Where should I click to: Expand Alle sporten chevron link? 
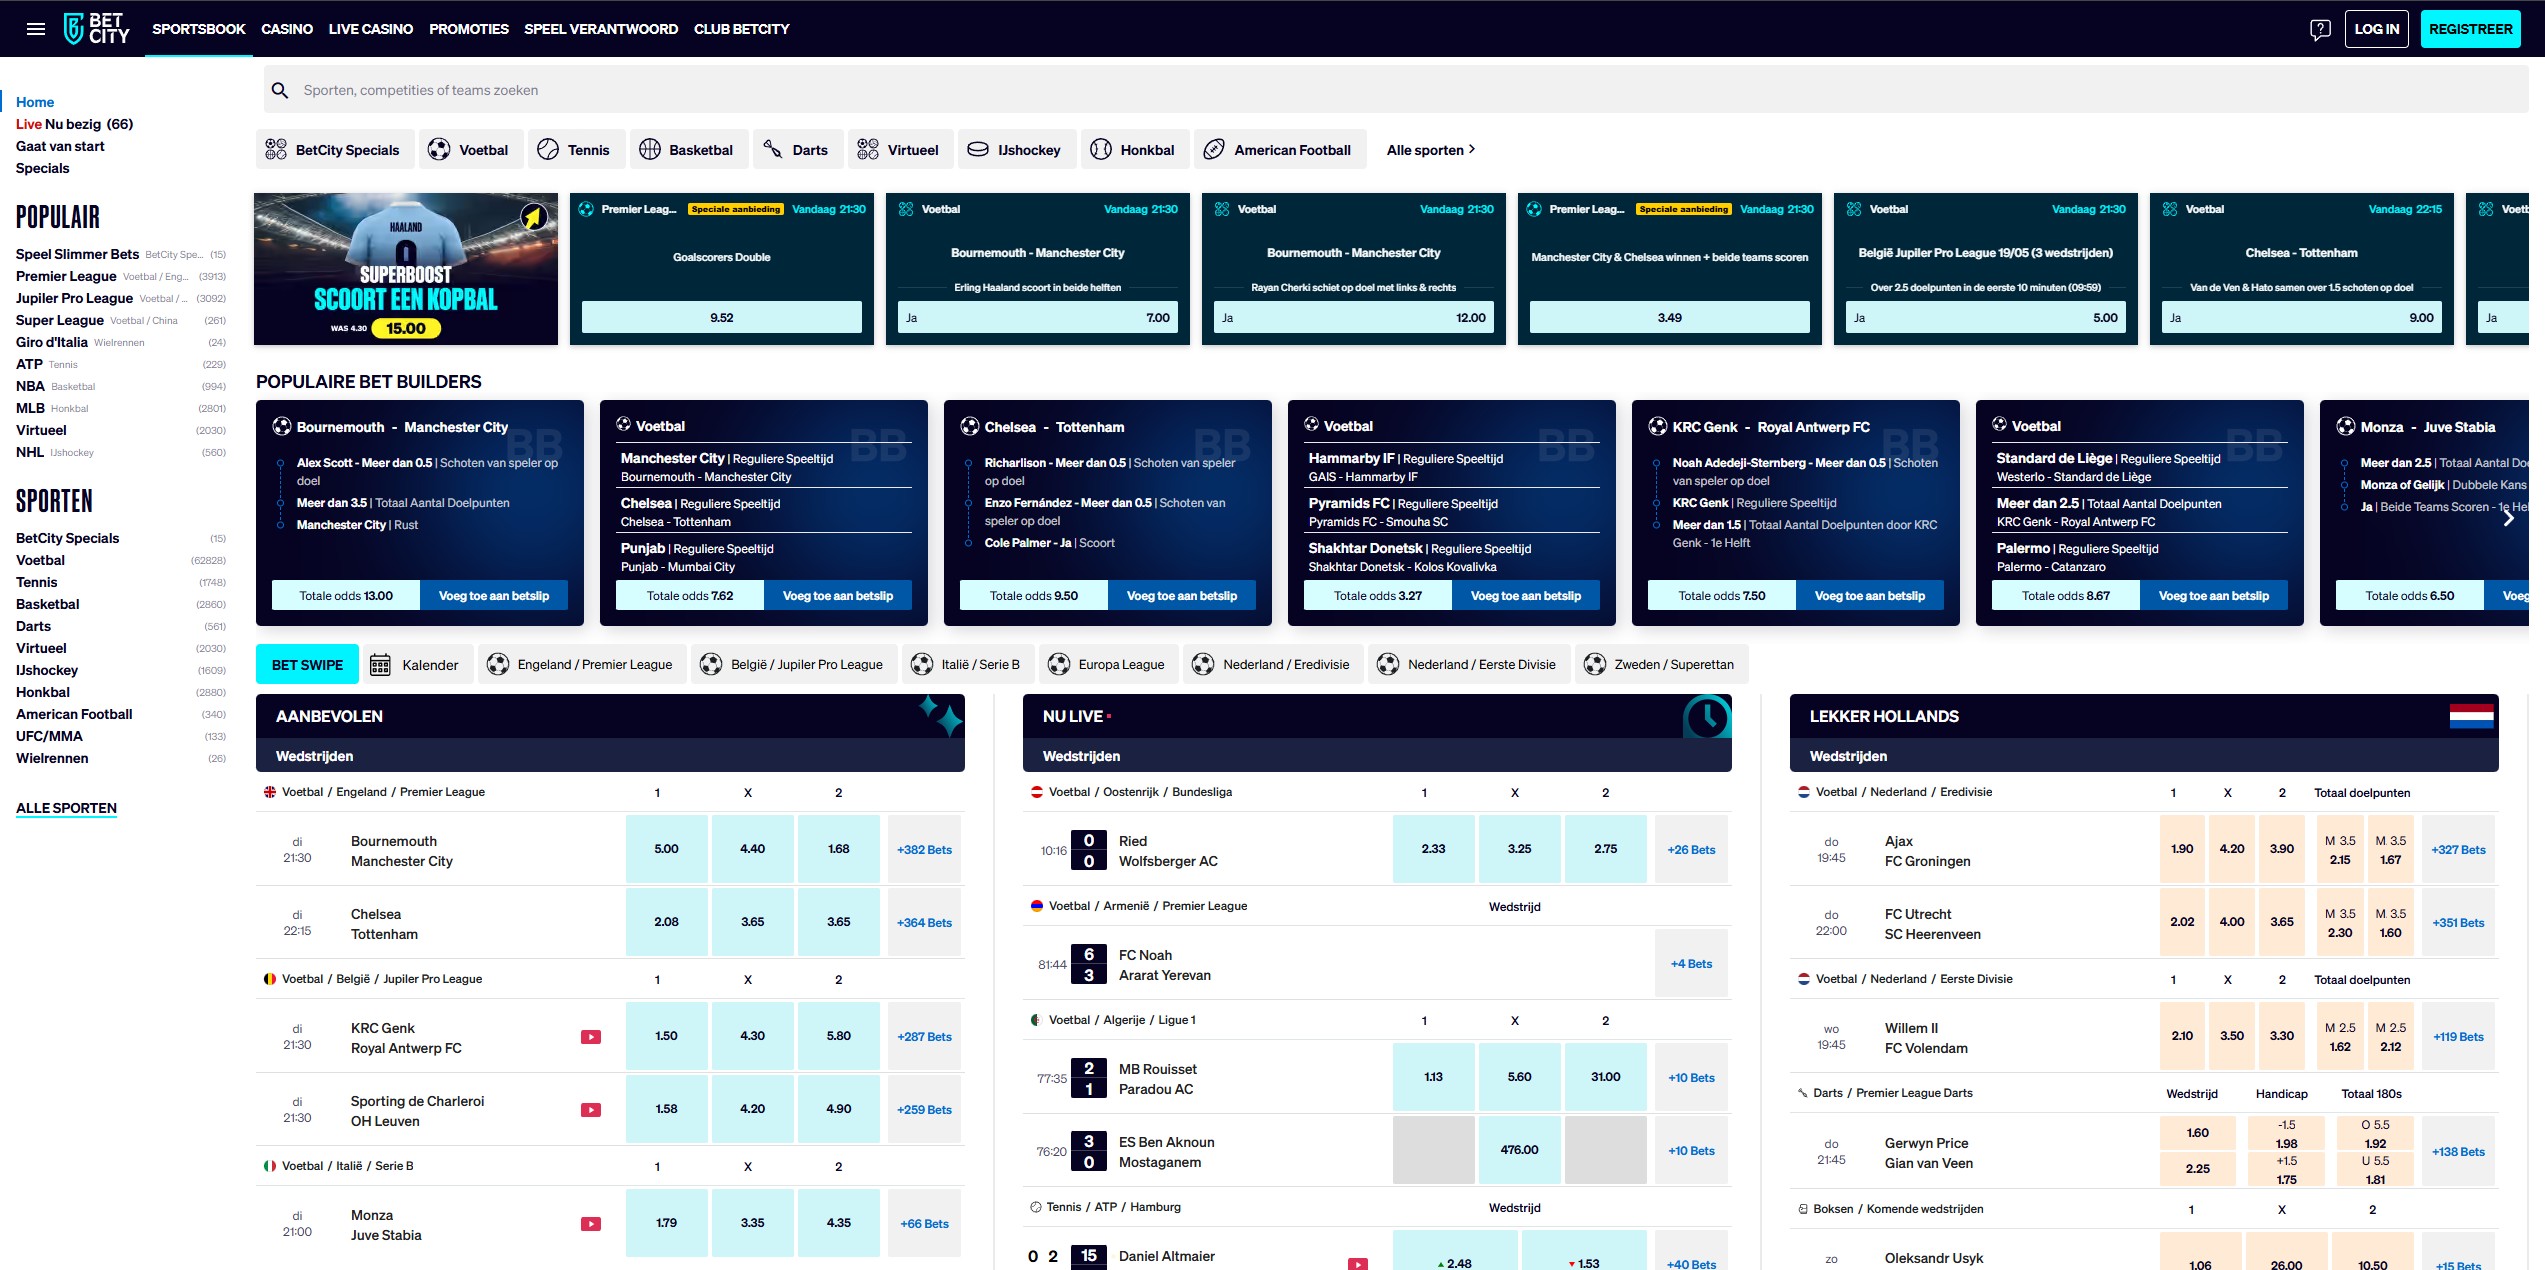1431,150
